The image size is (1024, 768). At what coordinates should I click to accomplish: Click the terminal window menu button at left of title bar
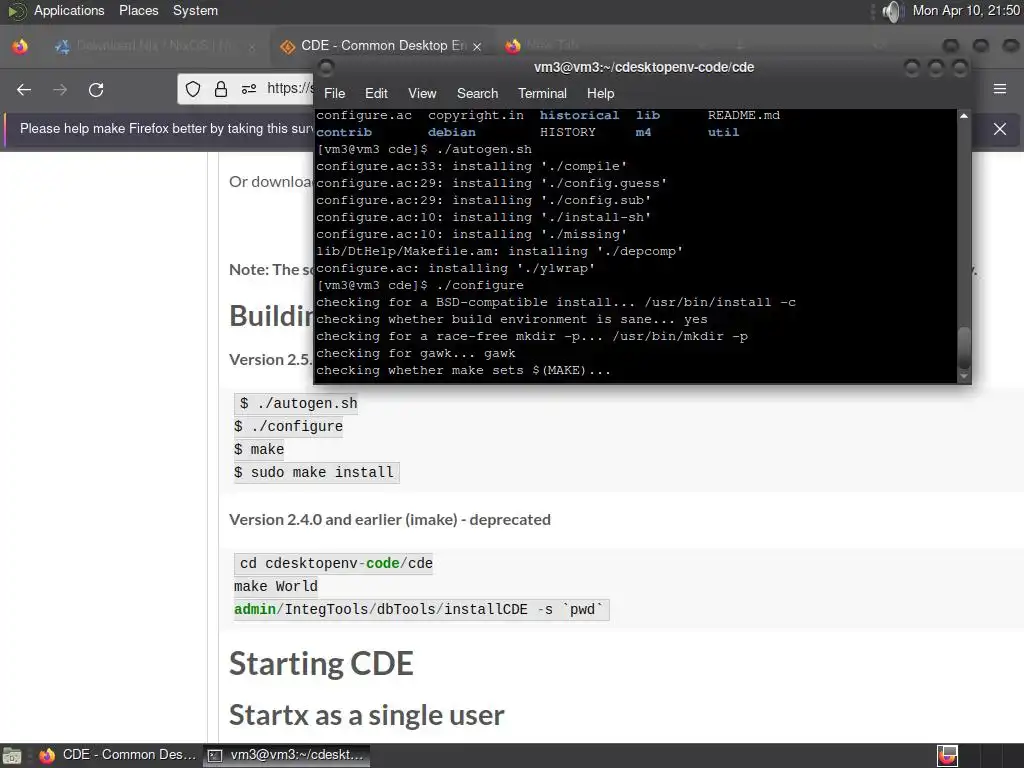tap(326, 67)
